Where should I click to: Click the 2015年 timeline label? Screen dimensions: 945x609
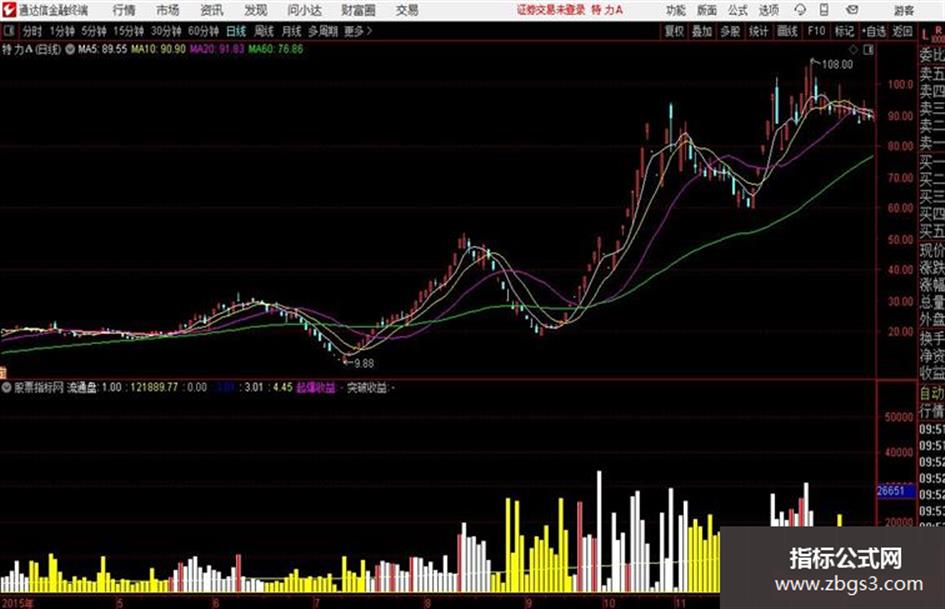coord(17,603)
